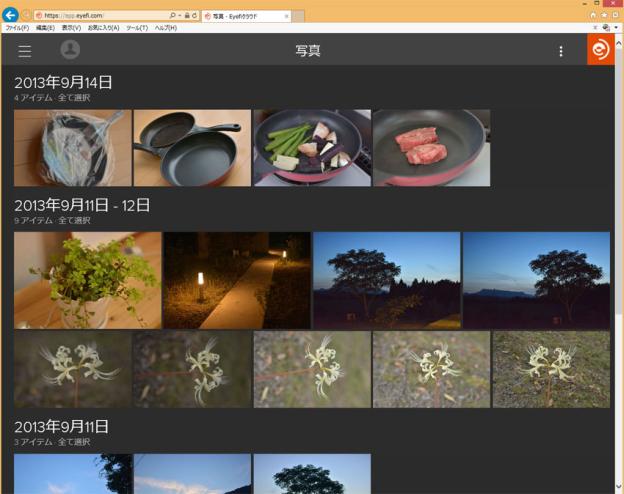Open the raw steak in pan photo
The image size is (624, 494).
431,148
